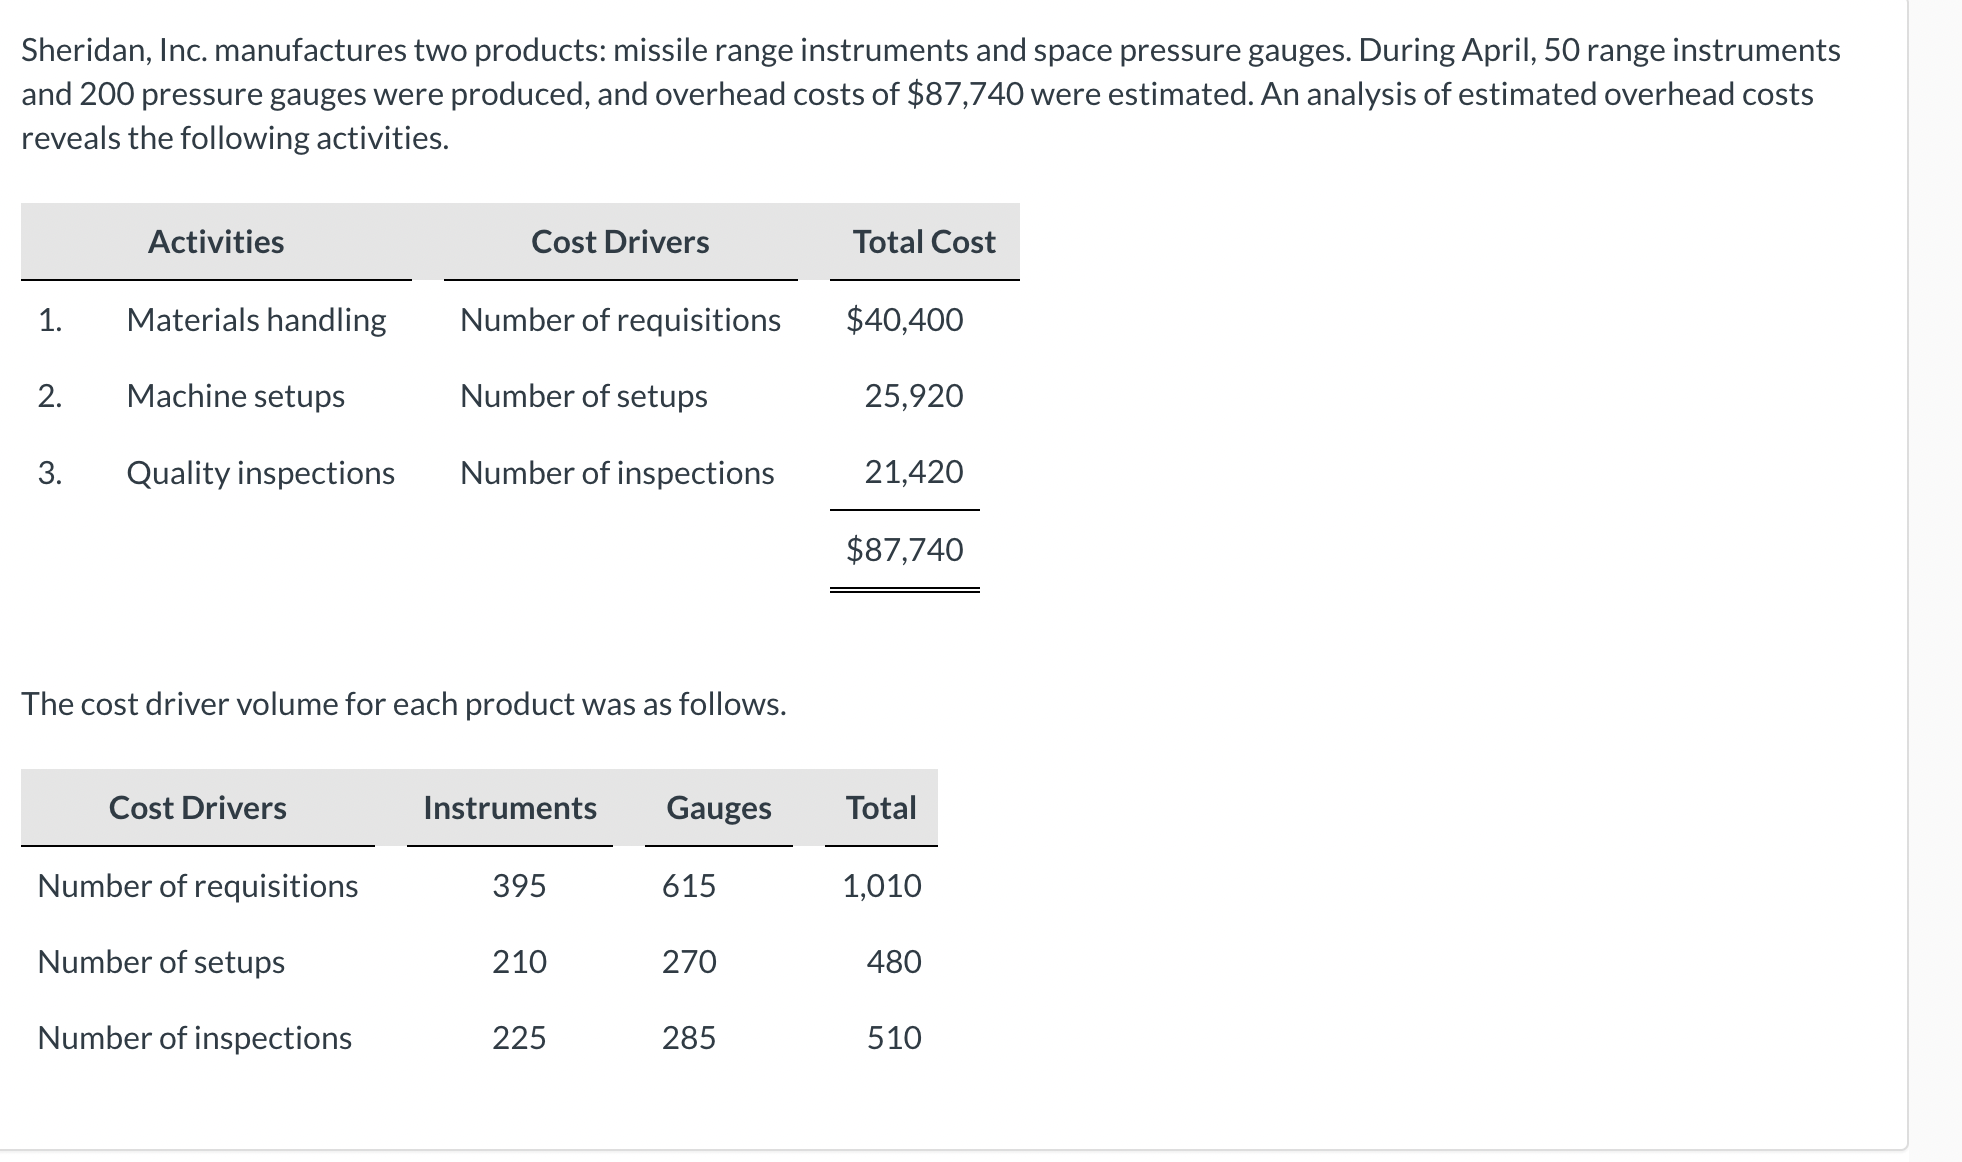The width and height of the screenshot is (1962, 1162).
Task: Click the upper table's Cost Drivers header
Action: pyautogui.click(x=620, y=242)
